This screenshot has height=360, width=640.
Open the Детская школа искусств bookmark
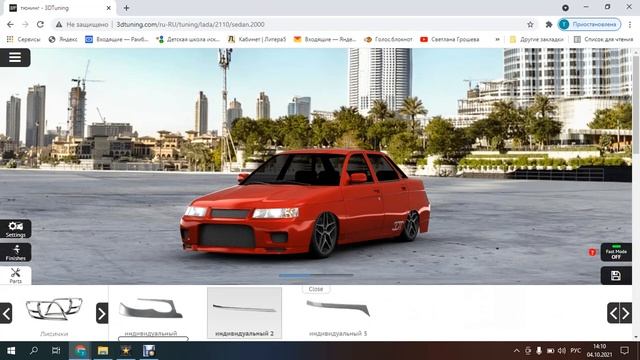[188, 39]
